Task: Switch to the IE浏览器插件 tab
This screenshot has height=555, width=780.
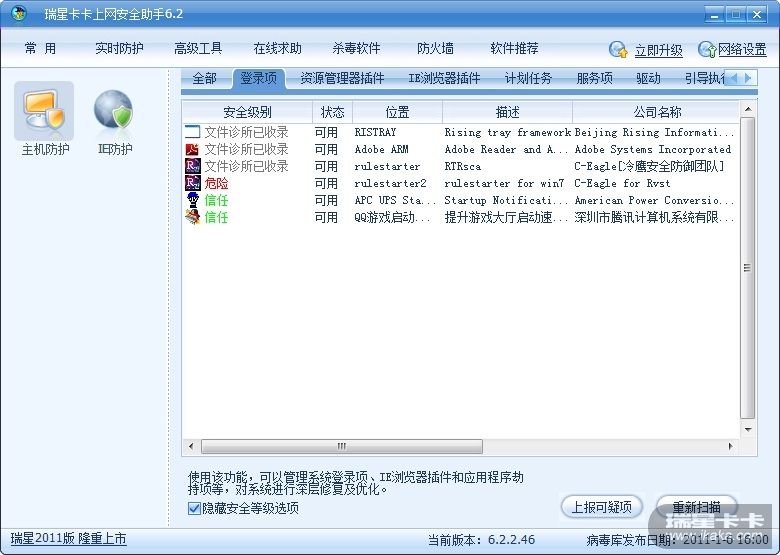Action: pos(444,79)
